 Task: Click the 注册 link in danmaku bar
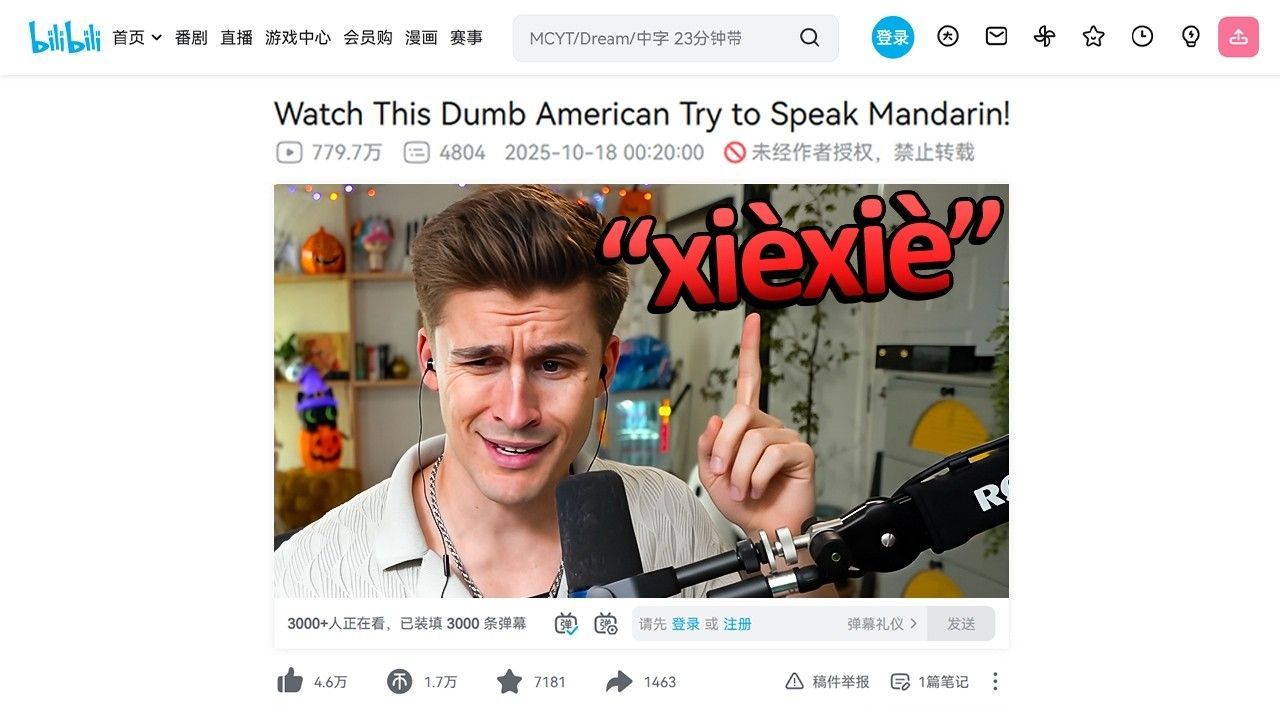click(737, 623)
